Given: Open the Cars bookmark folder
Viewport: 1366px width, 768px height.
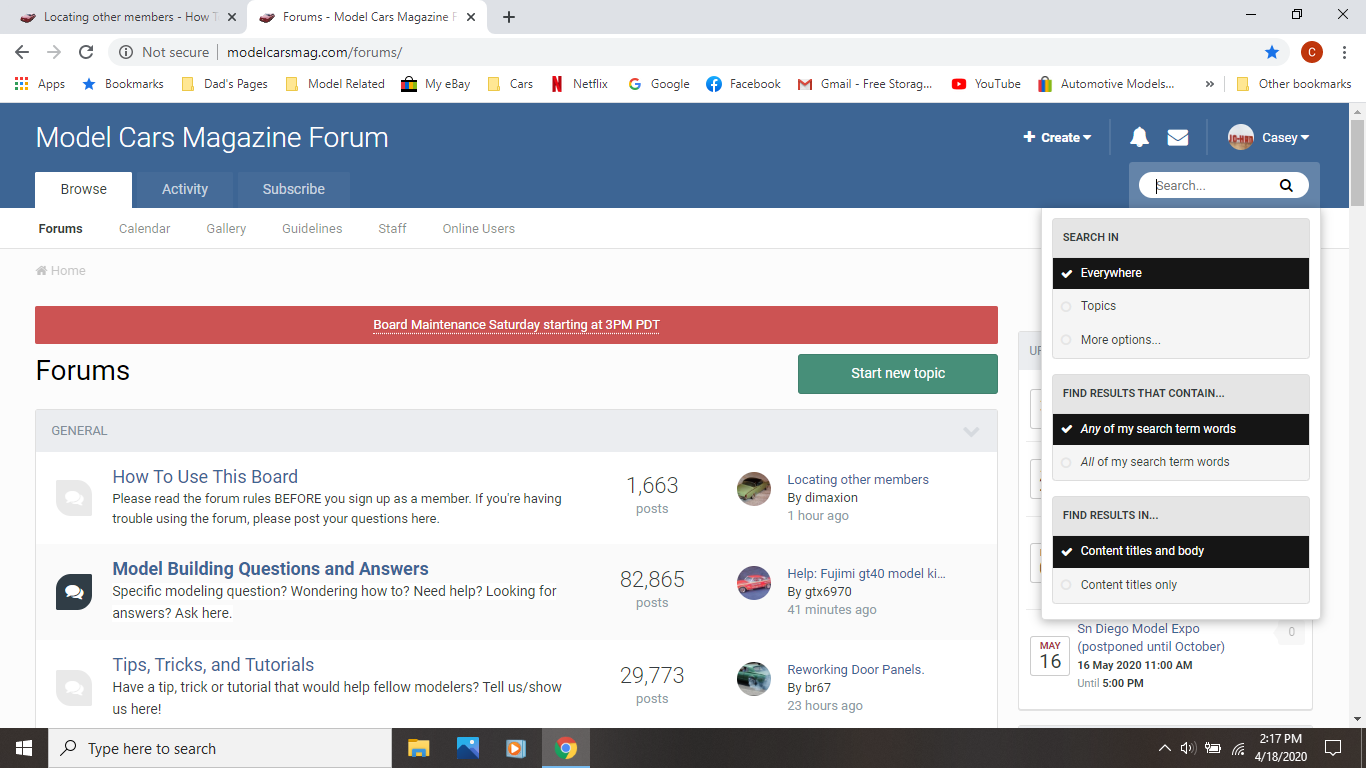Looking at the screenshot, I should (510, 84).
